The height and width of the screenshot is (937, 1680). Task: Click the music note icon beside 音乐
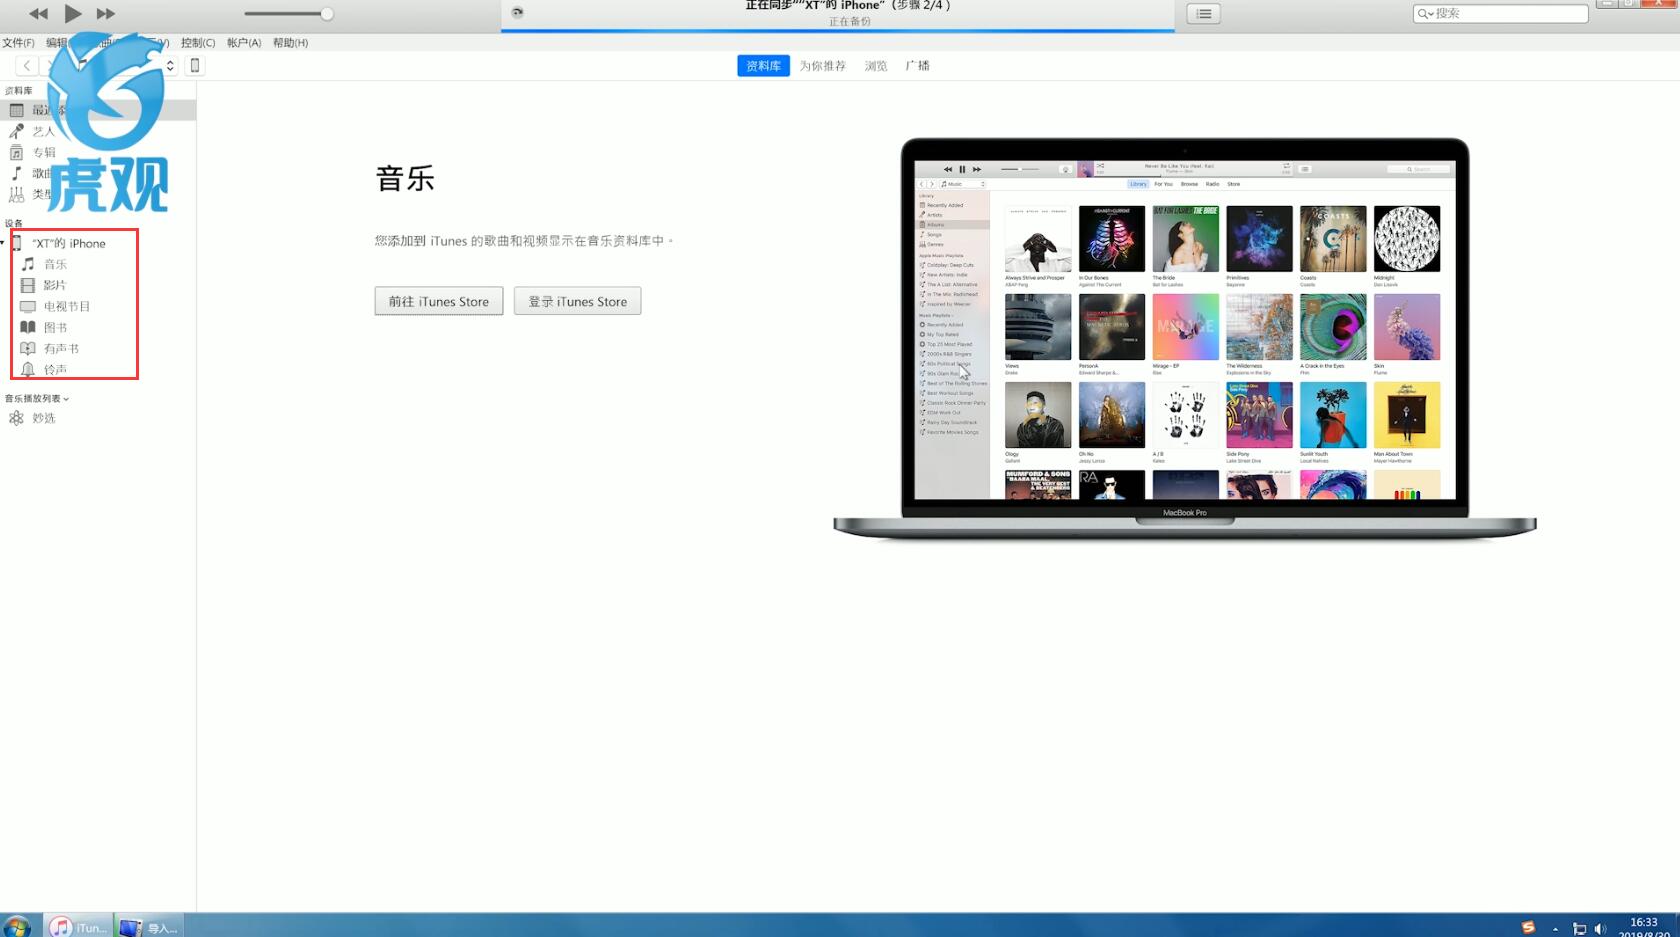(x=28, y=264)
